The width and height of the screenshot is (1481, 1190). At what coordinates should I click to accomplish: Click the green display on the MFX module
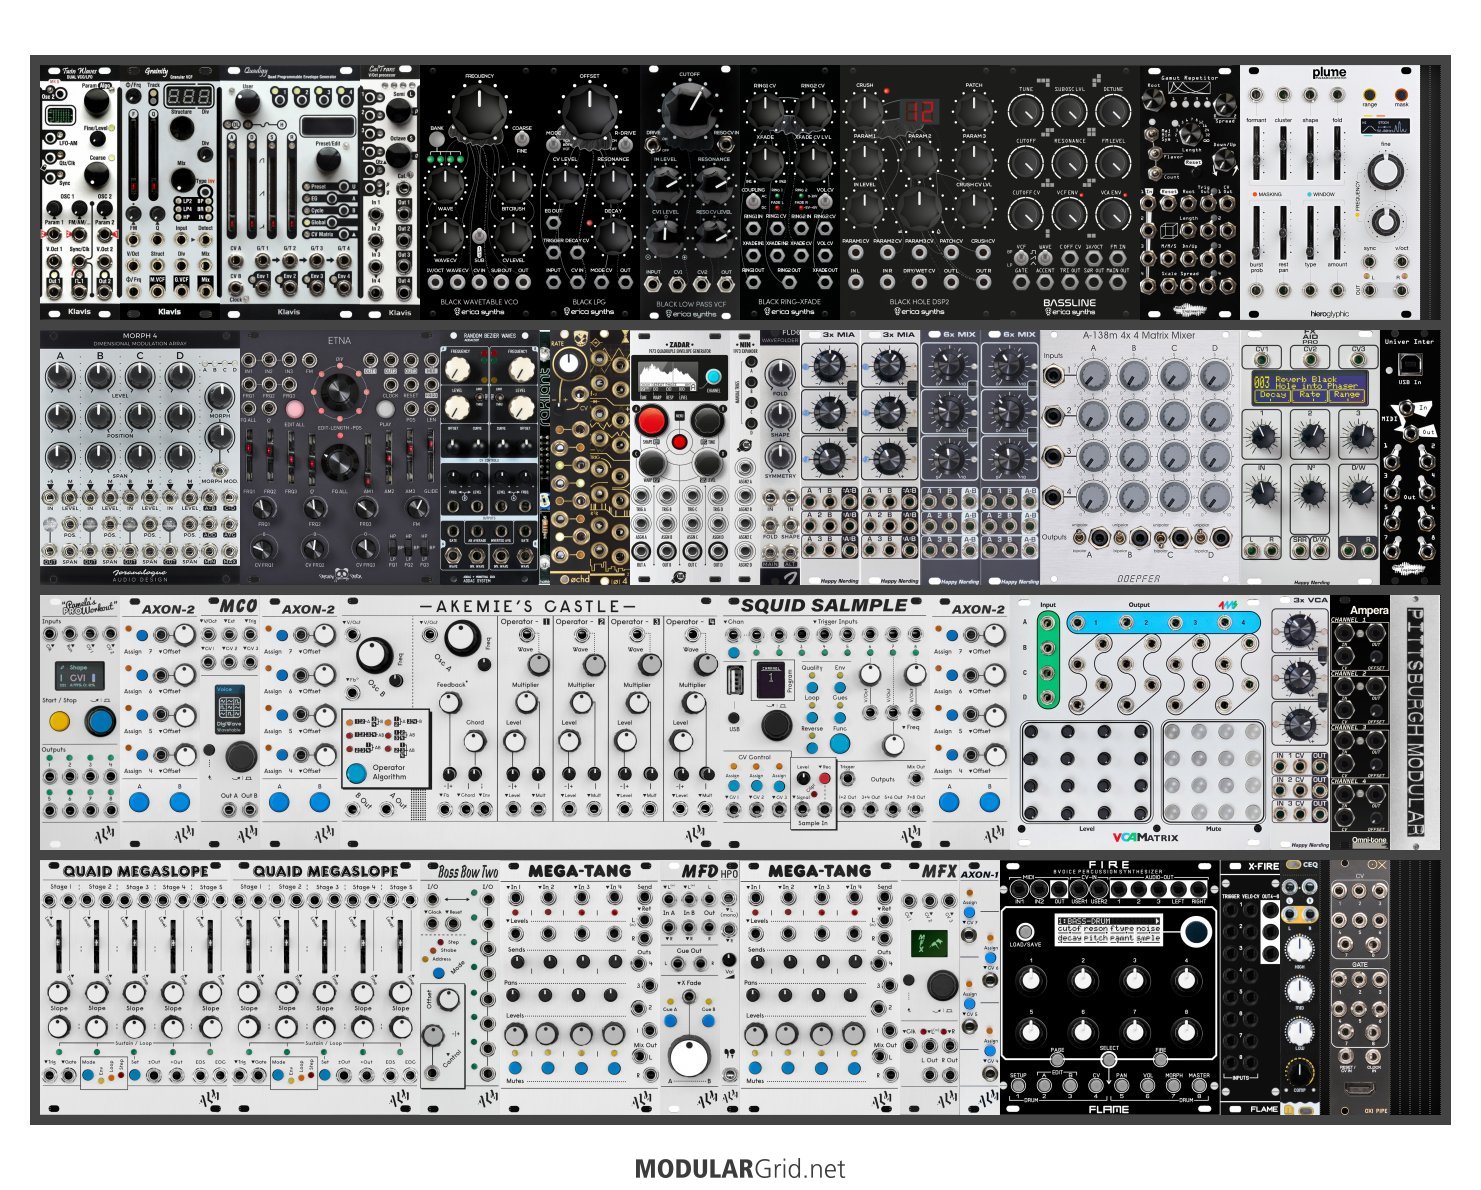point(929,943)
